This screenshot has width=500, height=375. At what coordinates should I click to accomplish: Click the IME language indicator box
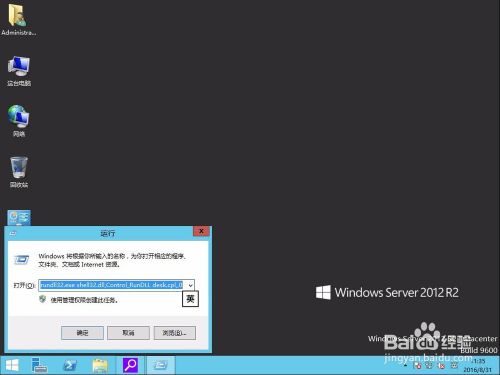coord(190,299)
